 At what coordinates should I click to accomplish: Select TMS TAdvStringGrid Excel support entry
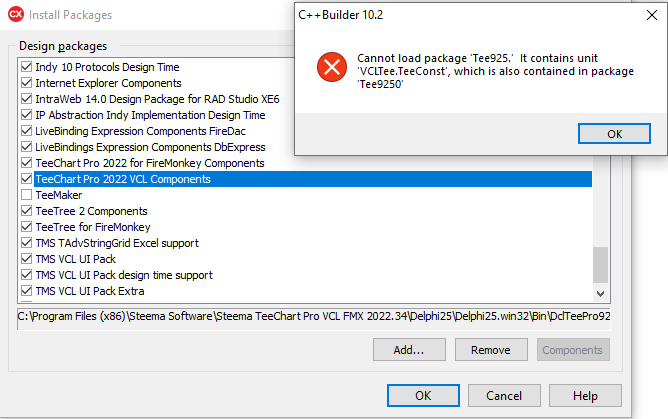tap(117, 243)
